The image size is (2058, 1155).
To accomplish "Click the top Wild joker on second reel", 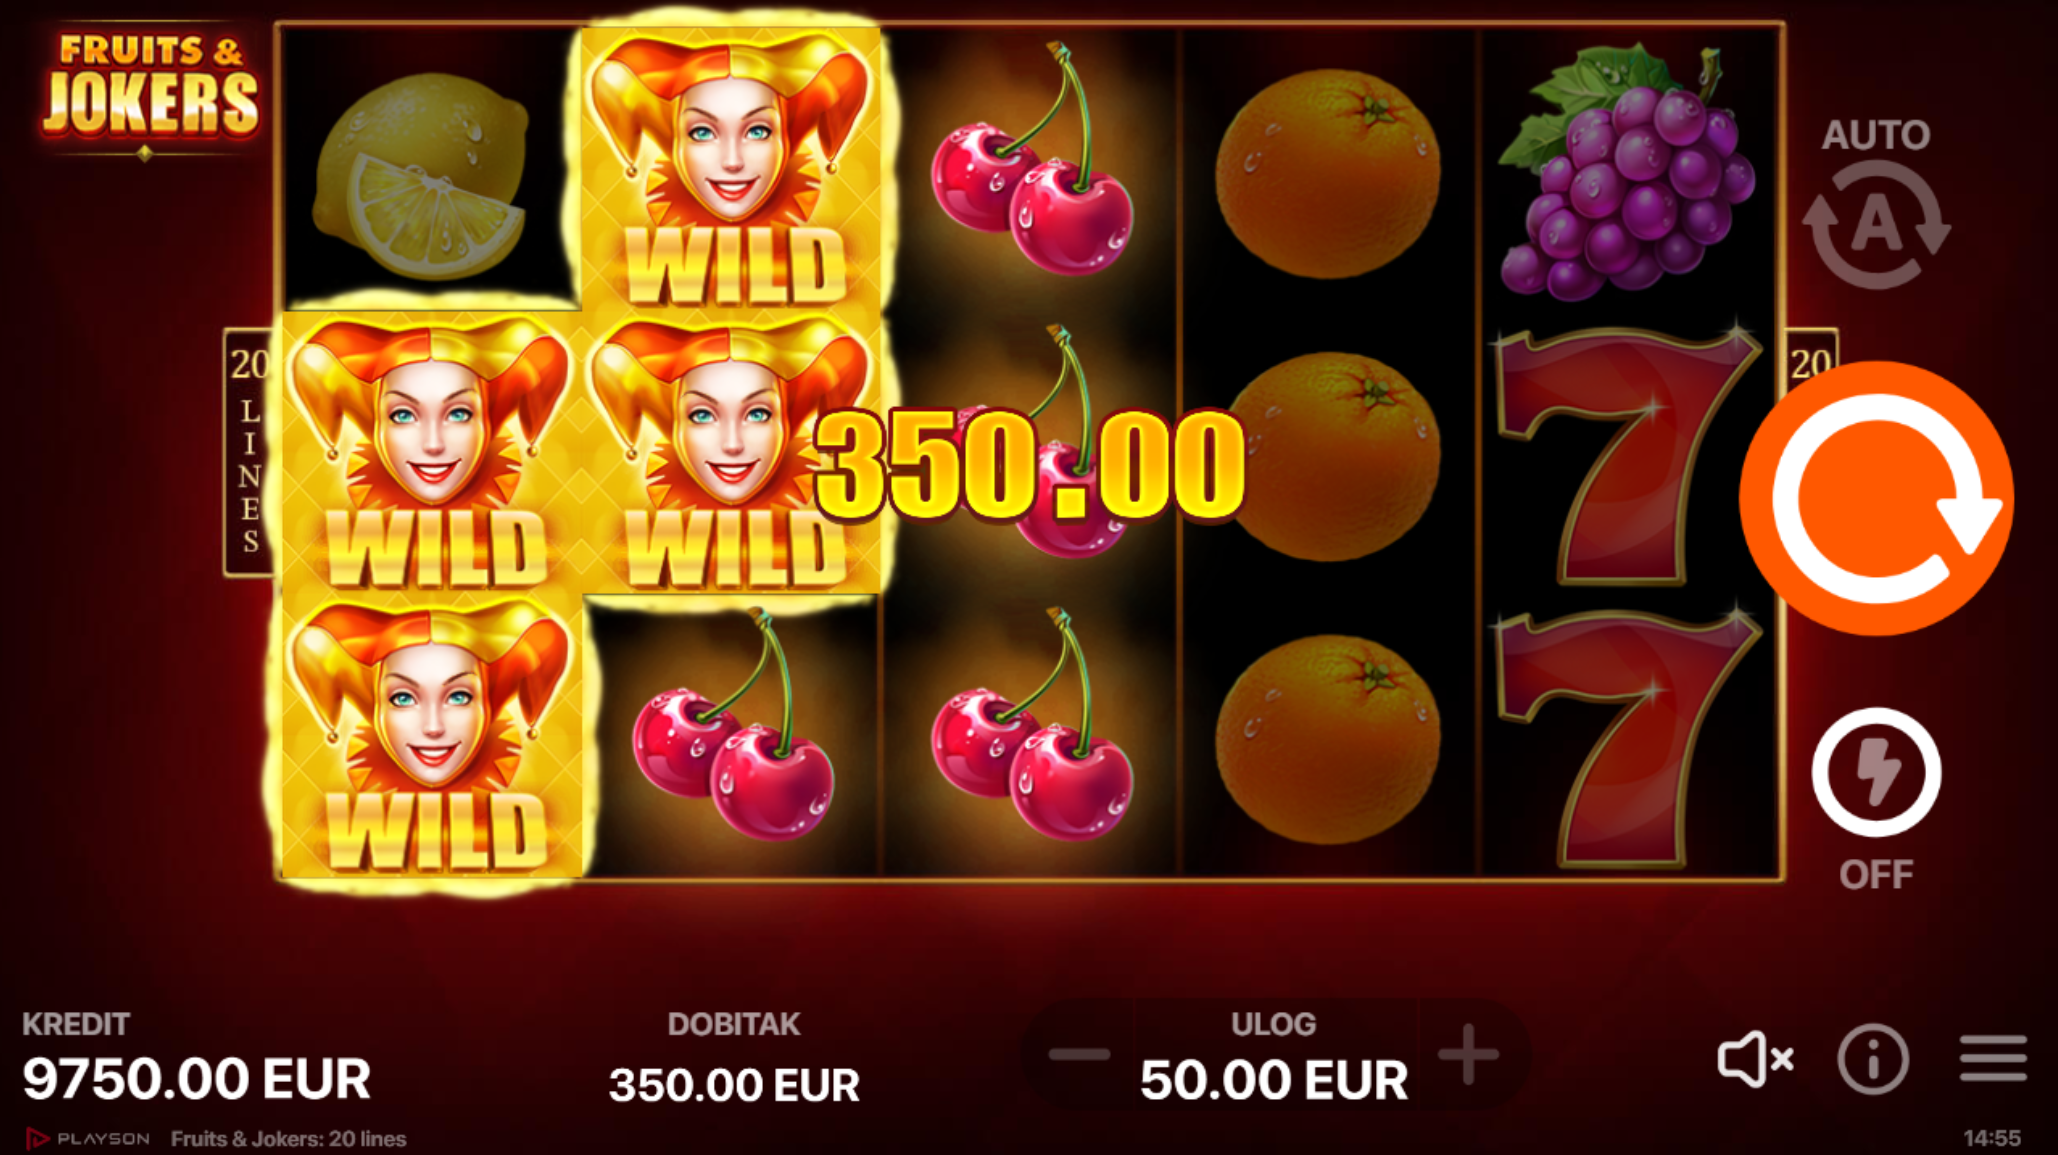I will pos(730,168).
